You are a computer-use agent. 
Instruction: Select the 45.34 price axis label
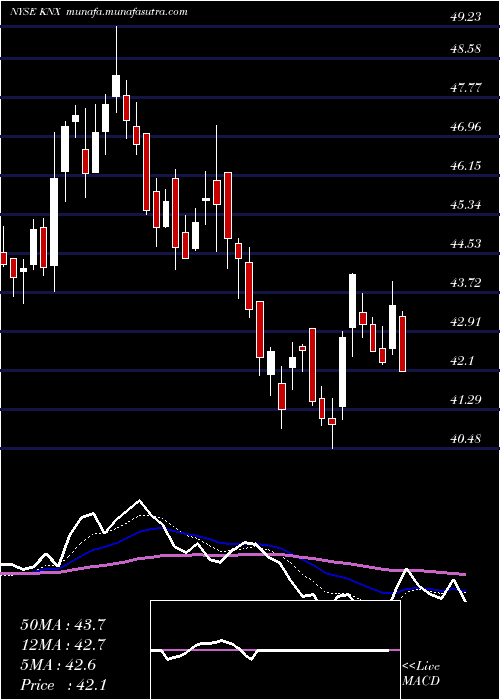(x=465, y=205)
